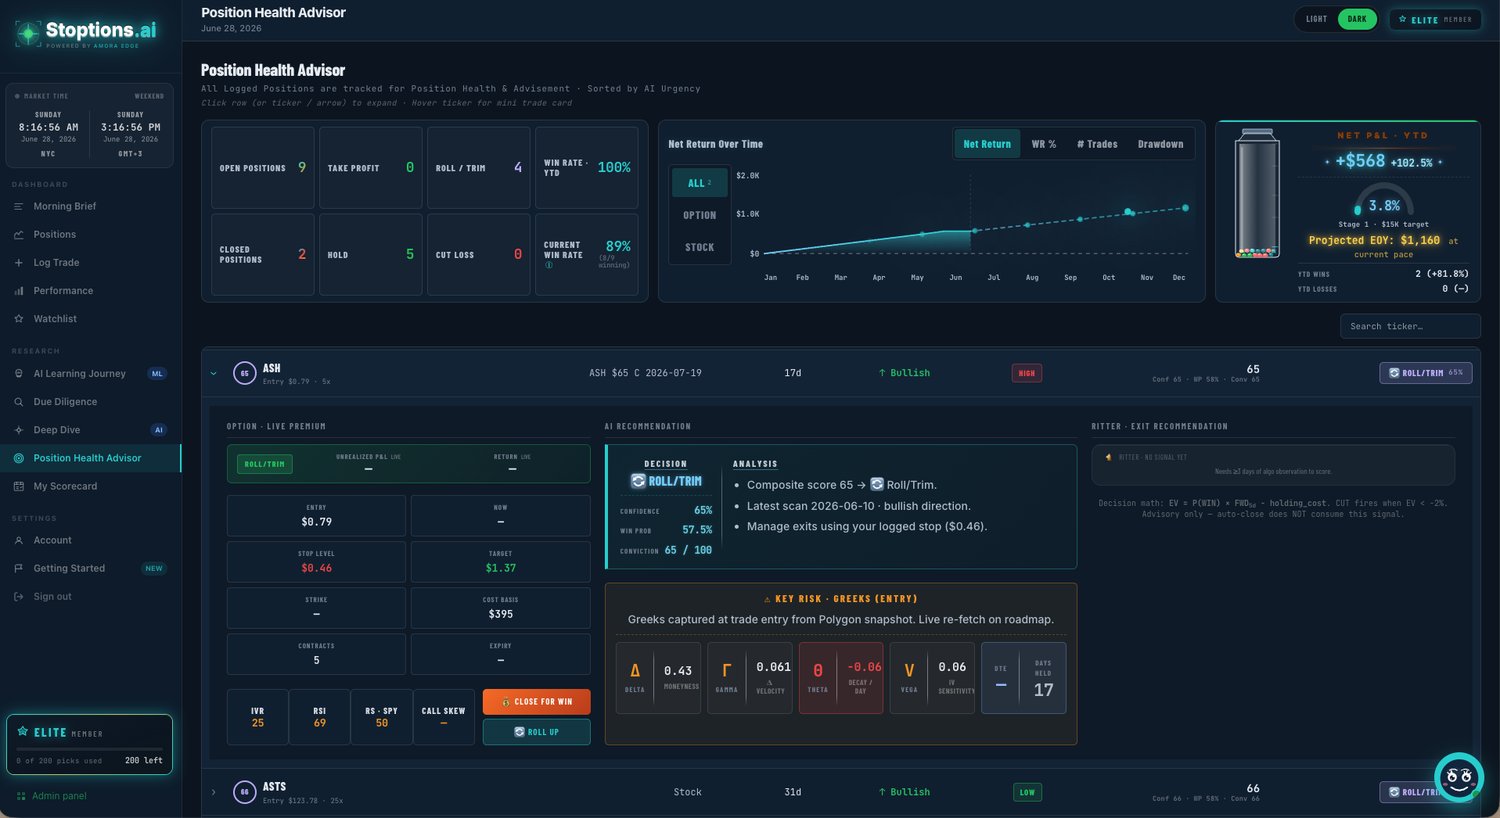1500x818 pixels.
Task: Click the Due Diligence magnifier icon
Action: [19, 402]
